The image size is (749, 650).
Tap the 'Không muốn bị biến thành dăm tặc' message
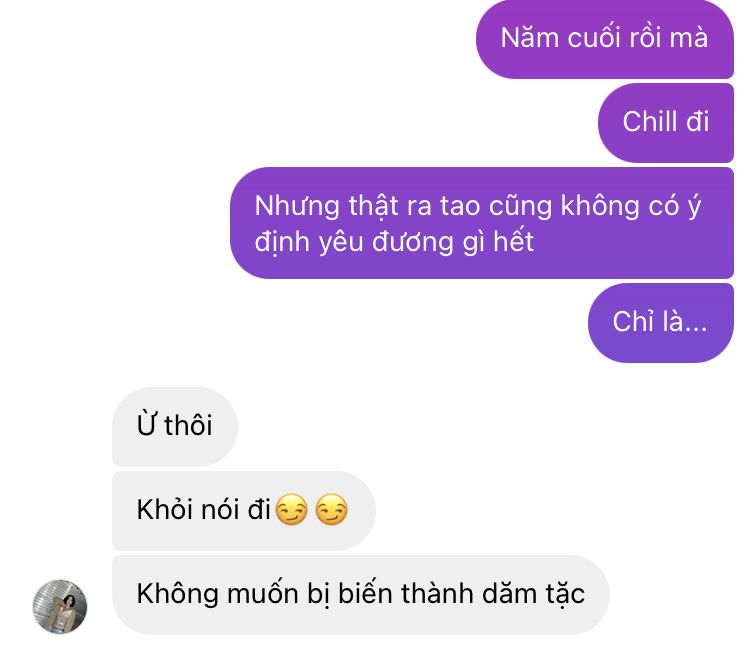(x=361, y=595)
